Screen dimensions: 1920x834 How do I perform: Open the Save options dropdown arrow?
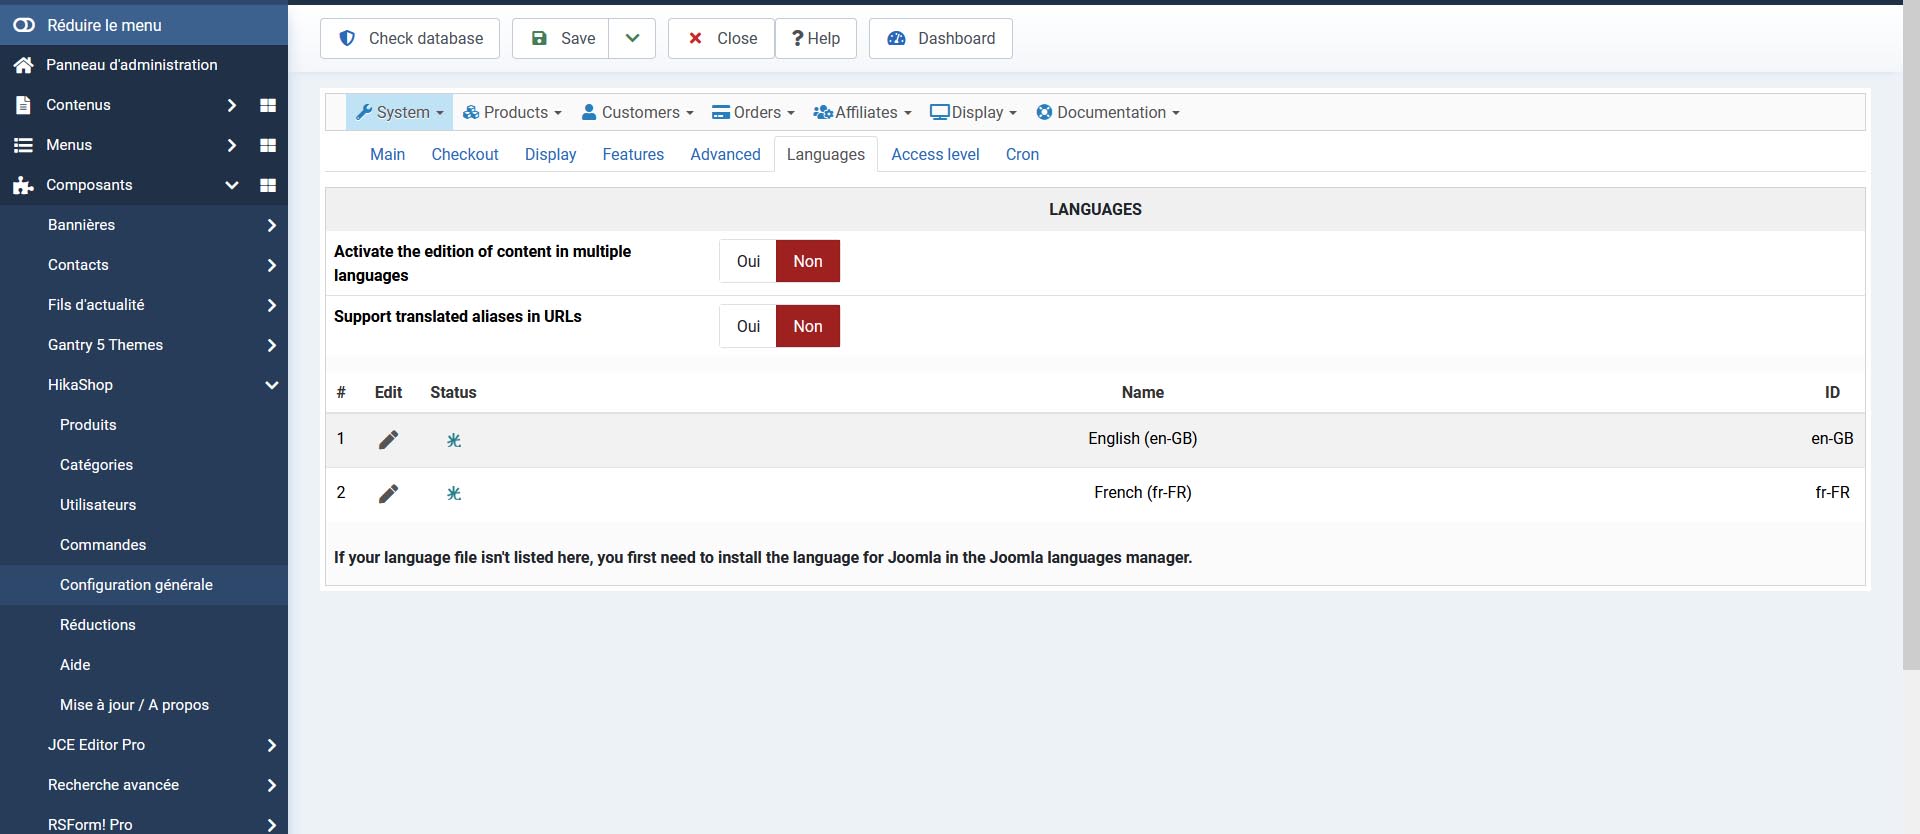point(632,38)
